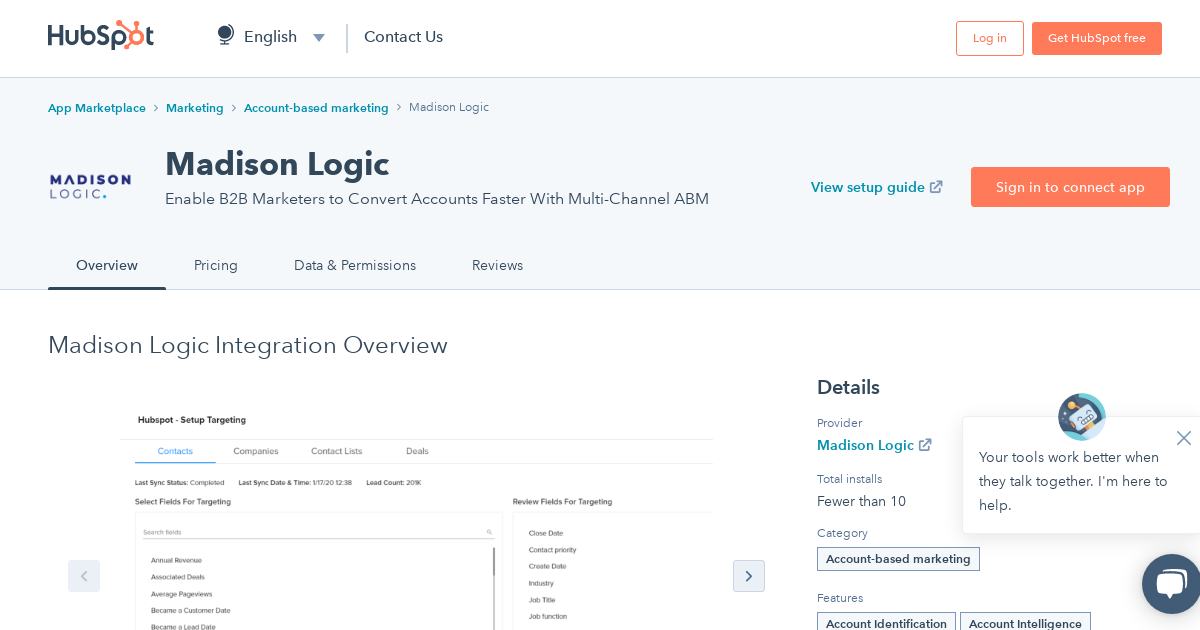Select the Companies tab in the preview screenshot
Image resolution: width=1200 pixels, height=630 pixels.
(x=256, y=451)
